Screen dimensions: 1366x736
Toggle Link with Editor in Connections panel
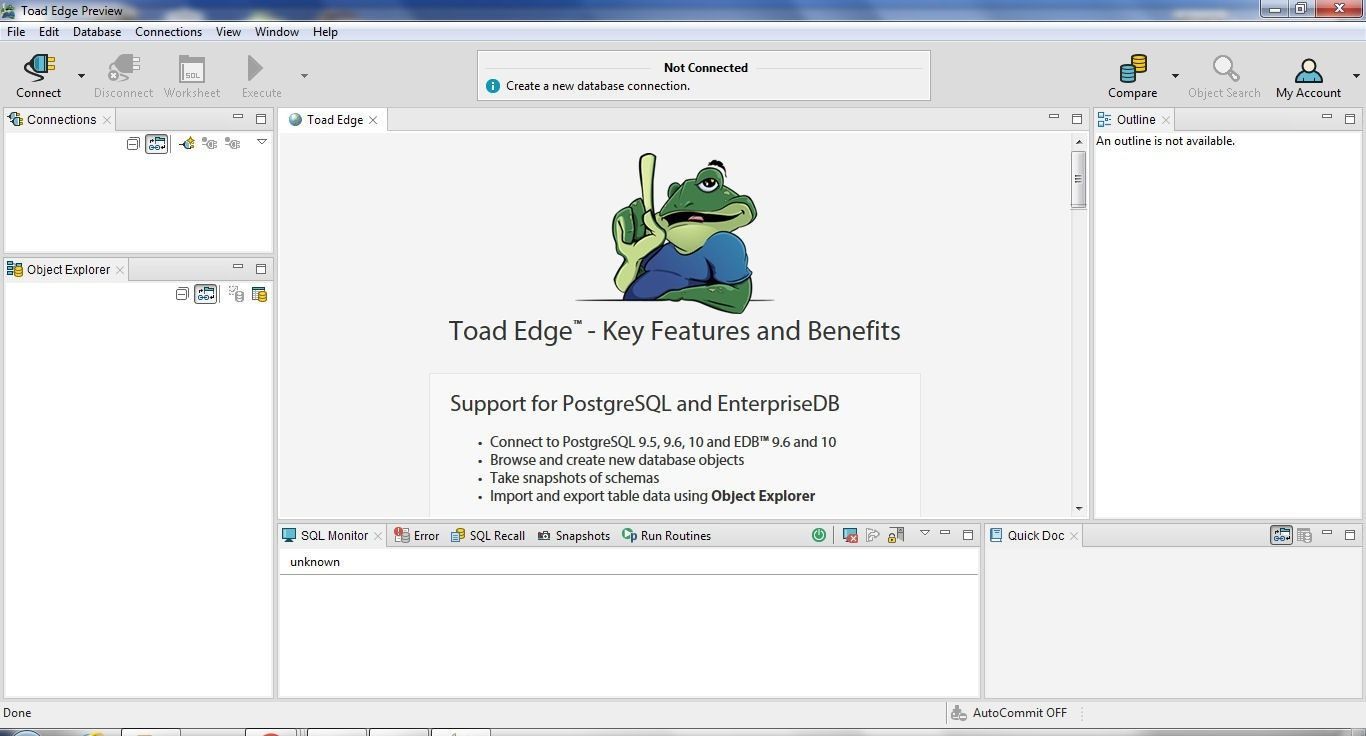pos(157,144)
